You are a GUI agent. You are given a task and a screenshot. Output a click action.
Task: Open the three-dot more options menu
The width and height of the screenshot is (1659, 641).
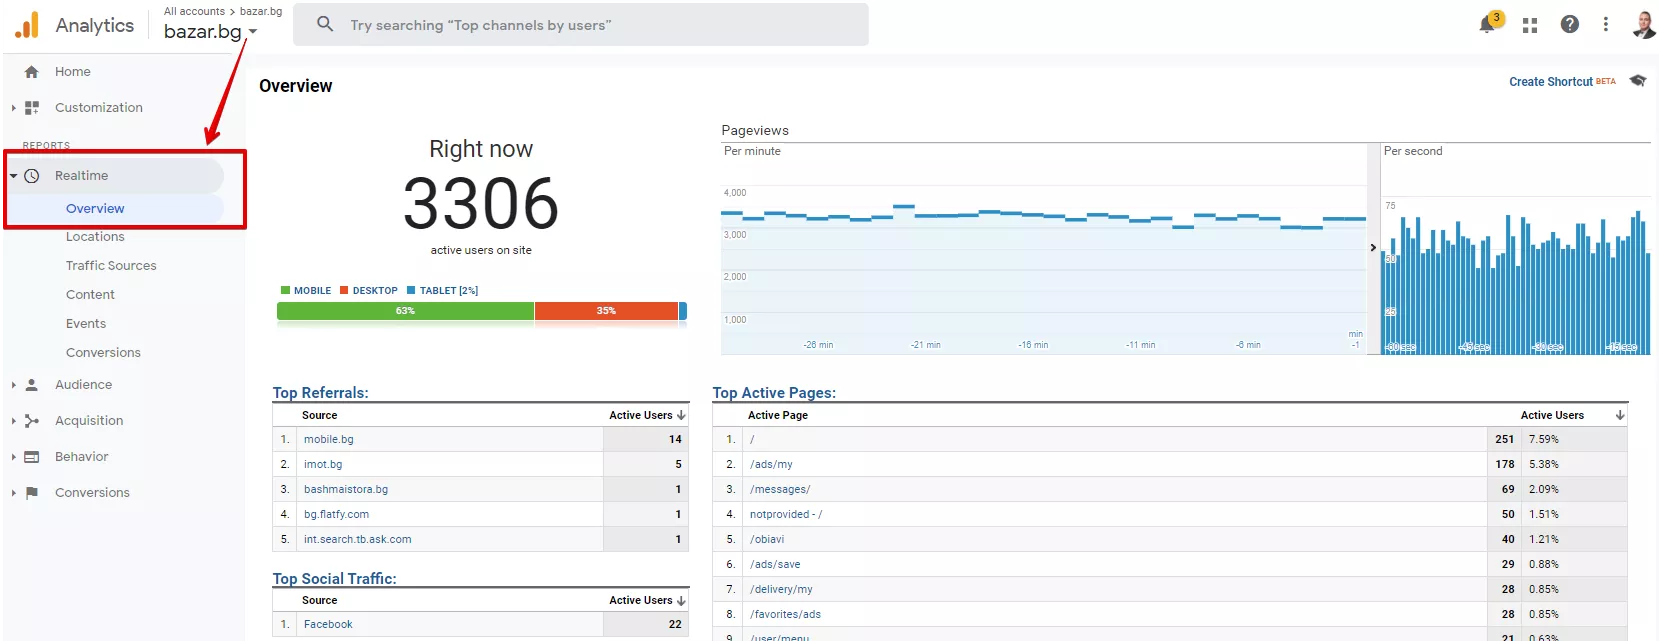click(x=1606, y=24)
